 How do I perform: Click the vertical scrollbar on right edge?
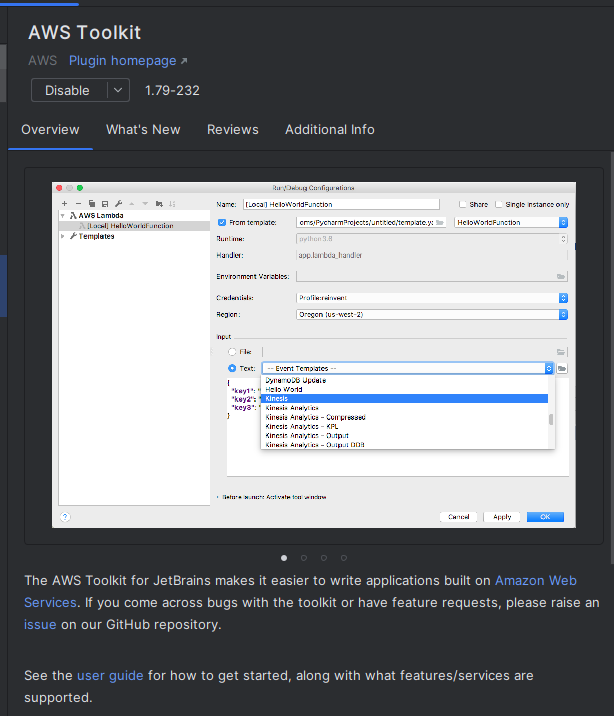[612, 358]
